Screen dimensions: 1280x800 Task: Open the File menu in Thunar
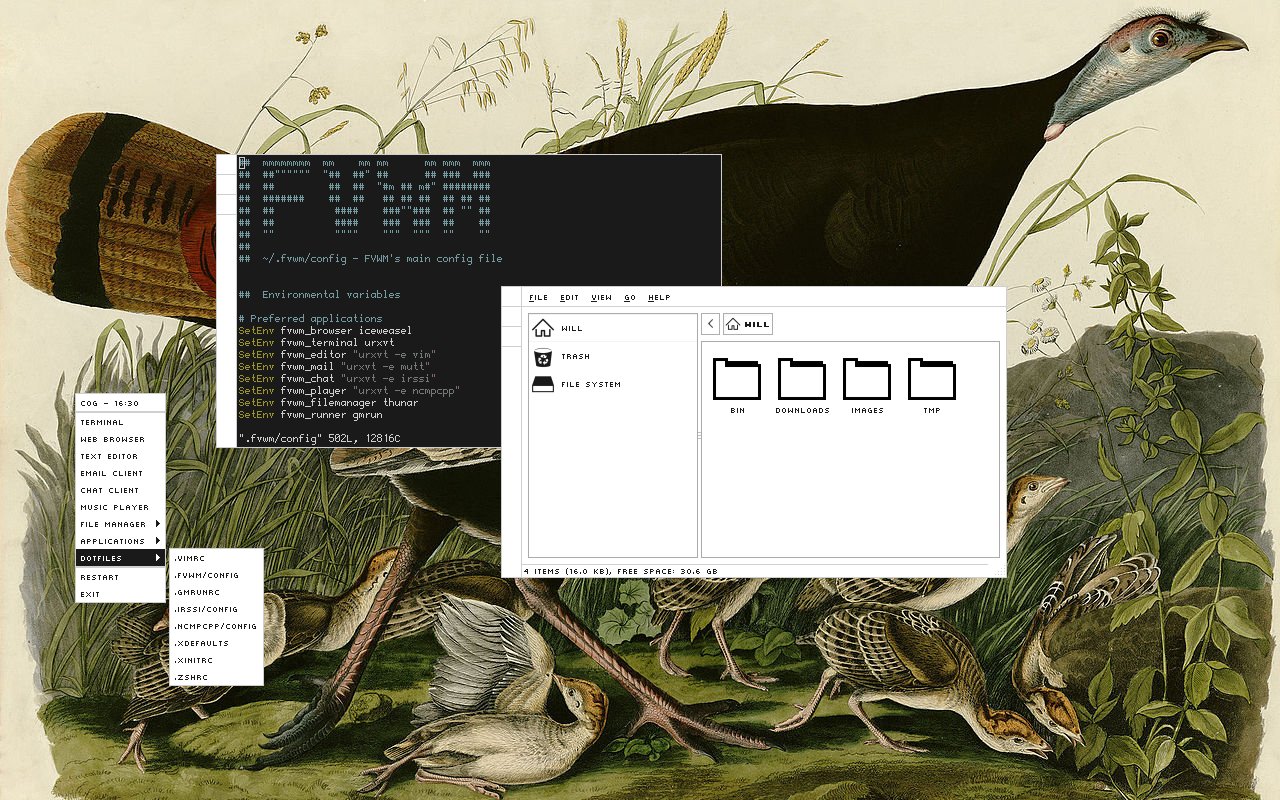click(538, 297)
